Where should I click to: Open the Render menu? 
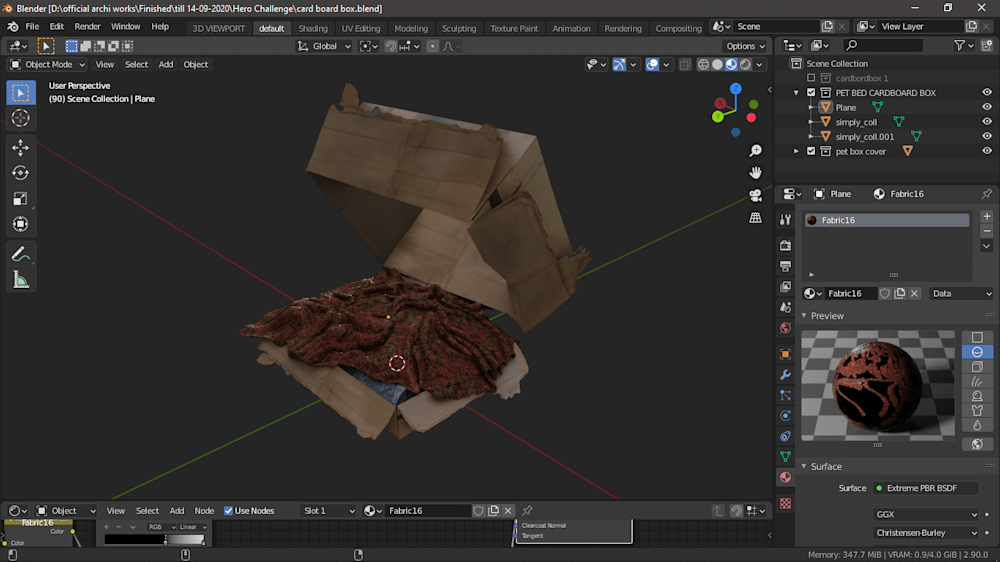pyautogui.click(x=88, y=26)
